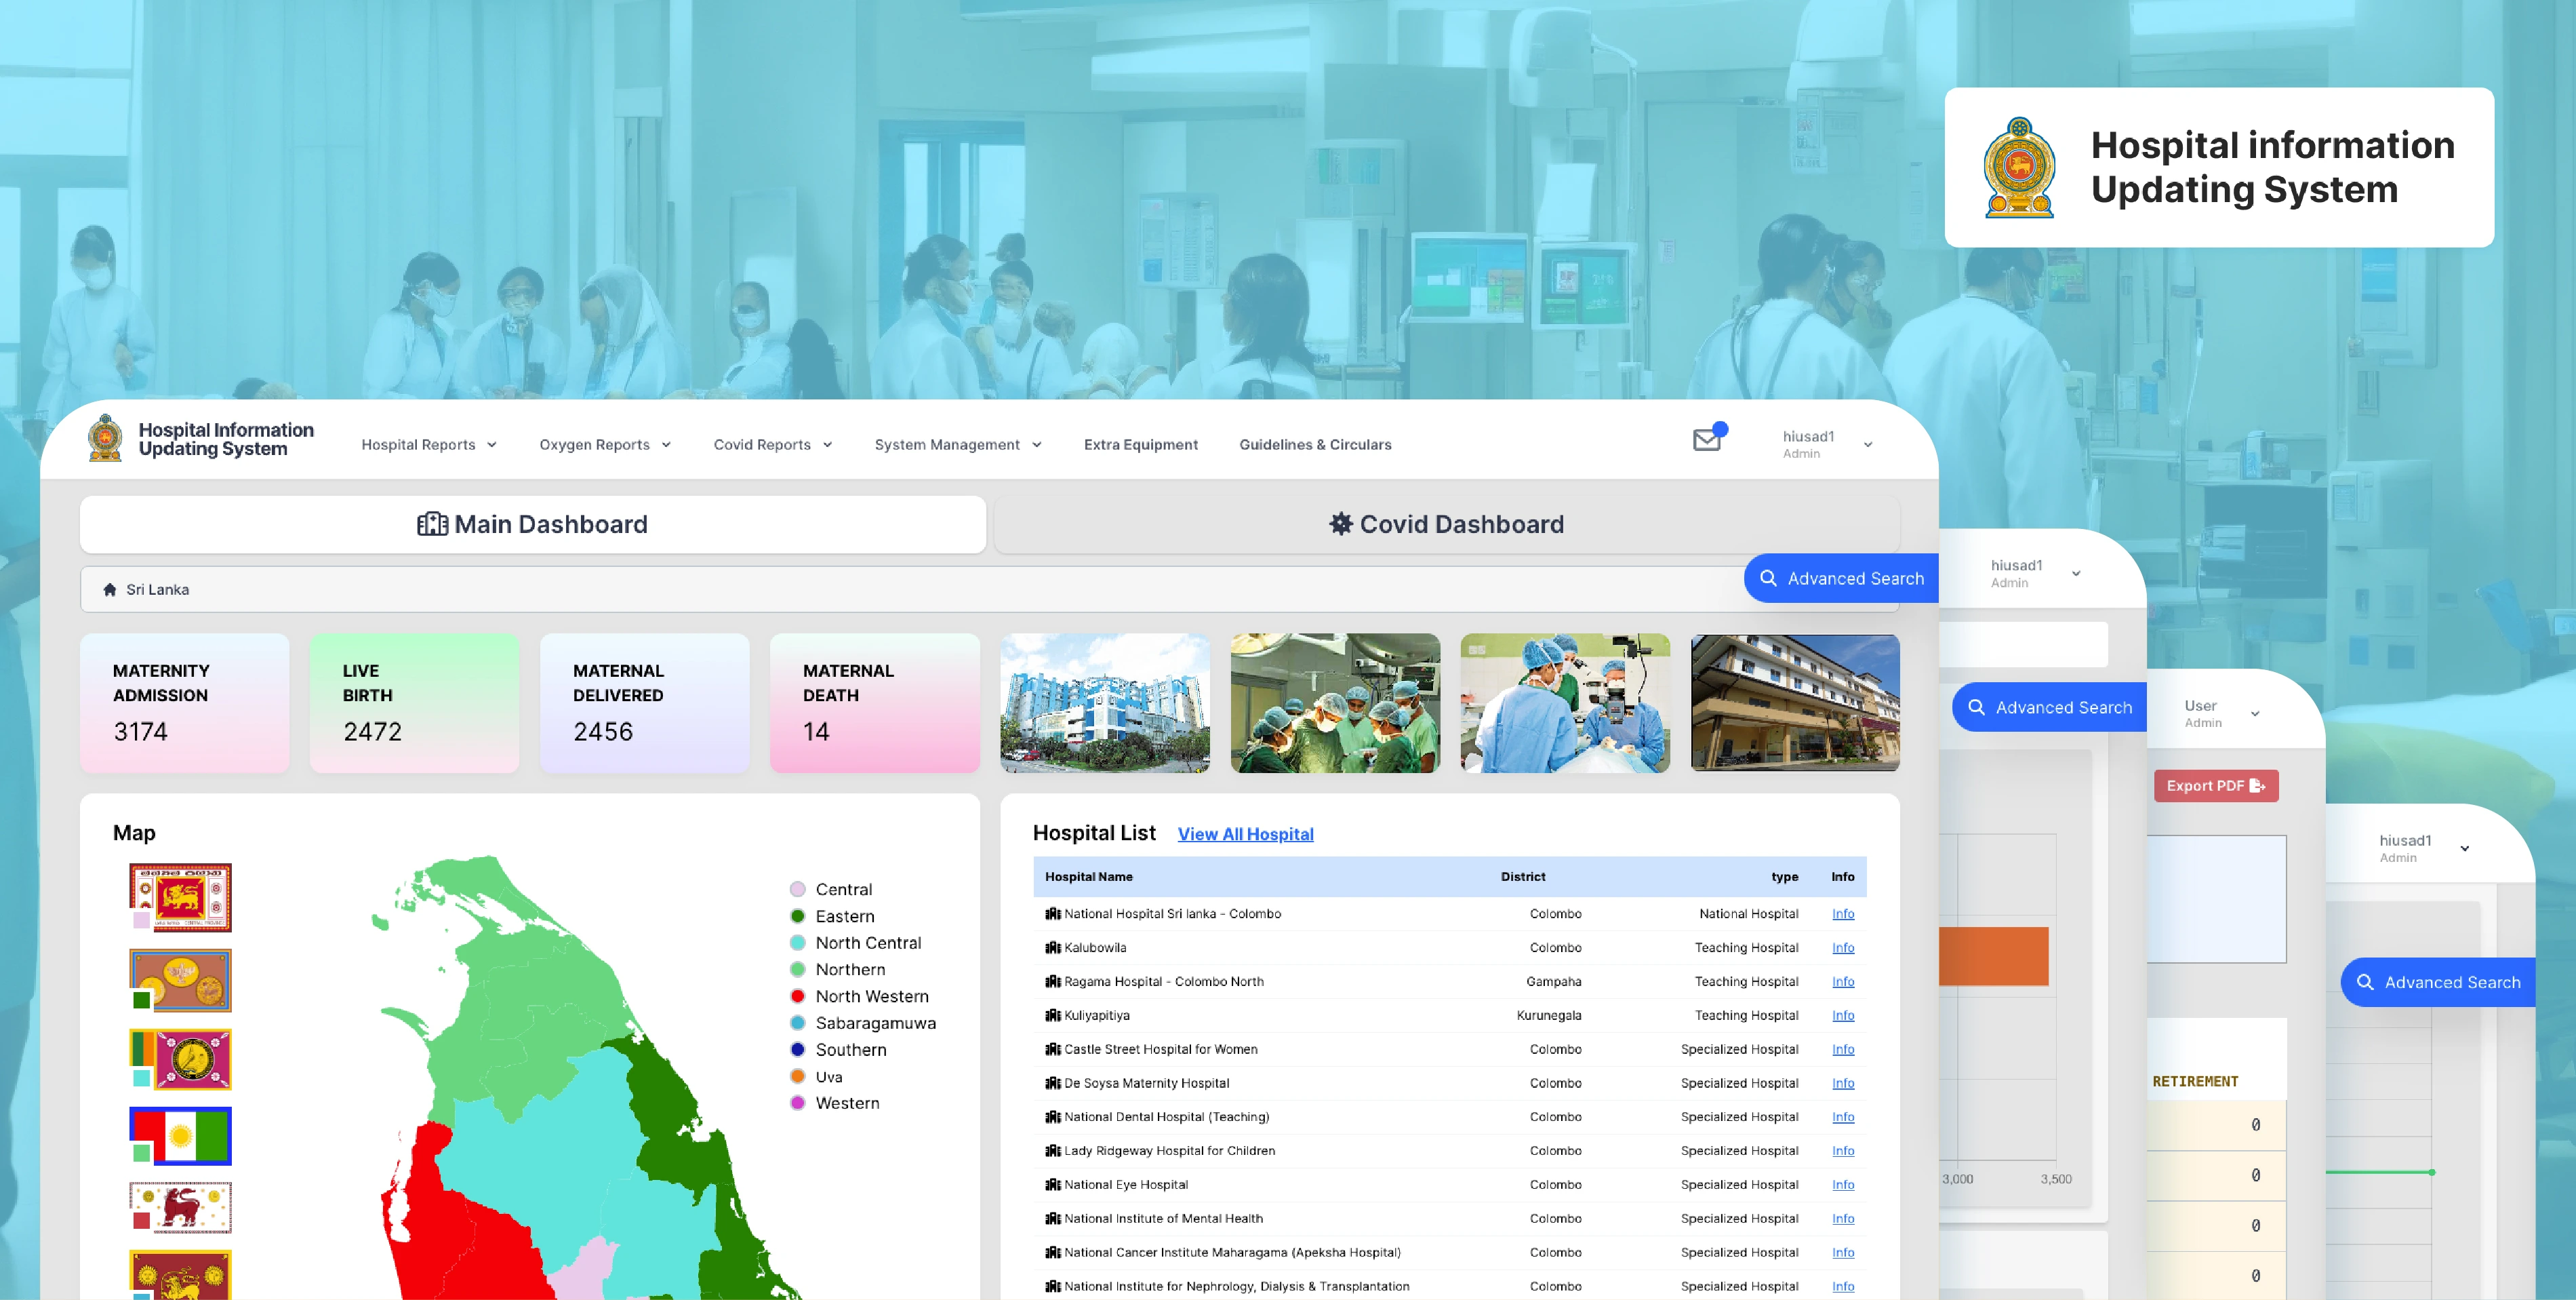Toggle the North Western legend marker
Screen dimensions: 2576x1300
click(797, 995)
